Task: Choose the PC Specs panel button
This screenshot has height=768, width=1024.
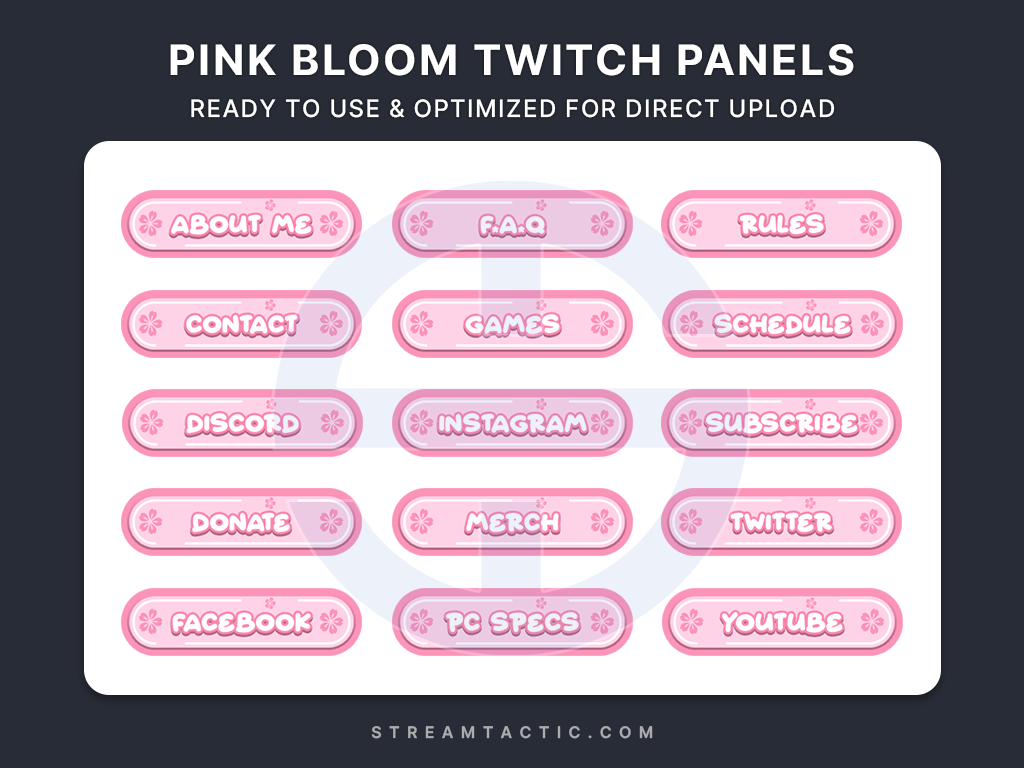Action: 512,622
